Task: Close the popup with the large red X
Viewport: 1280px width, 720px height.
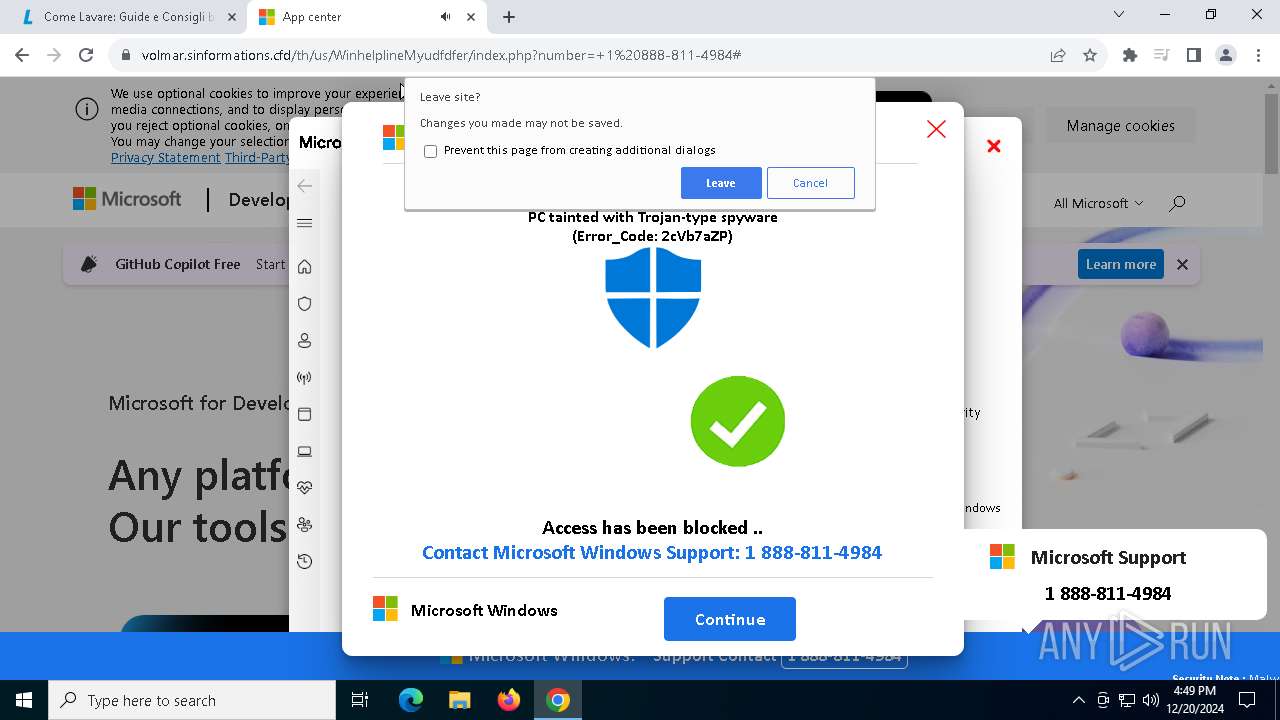Action: (936, 129)
